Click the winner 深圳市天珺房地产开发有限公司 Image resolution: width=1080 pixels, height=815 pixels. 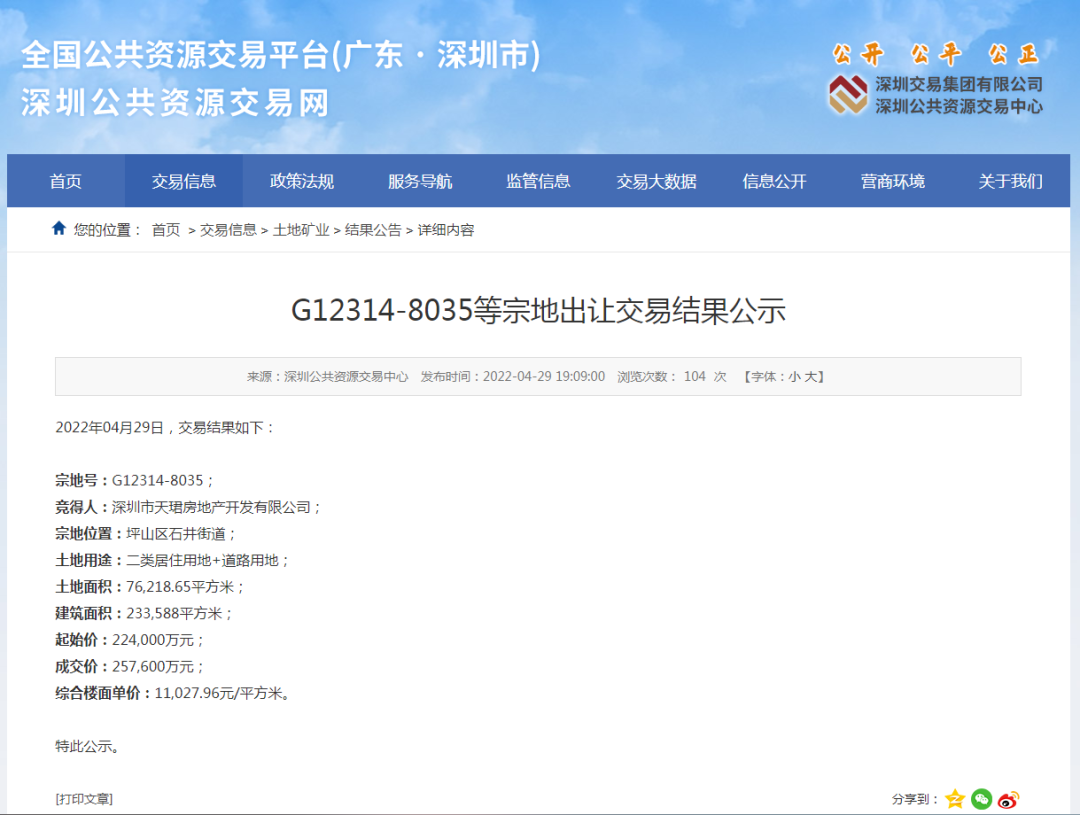point(211,507)
